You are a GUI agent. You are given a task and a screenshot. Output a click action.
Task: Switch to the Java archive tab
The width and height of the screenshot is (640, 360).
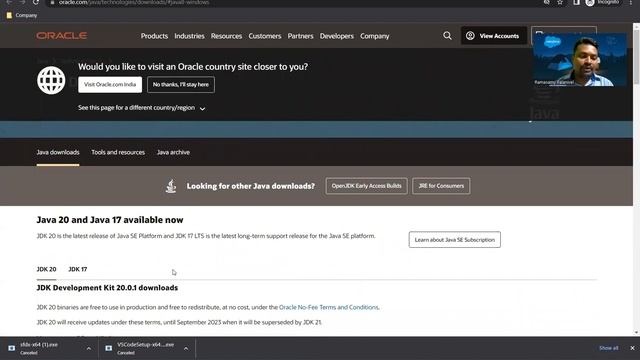click(173, 152)
